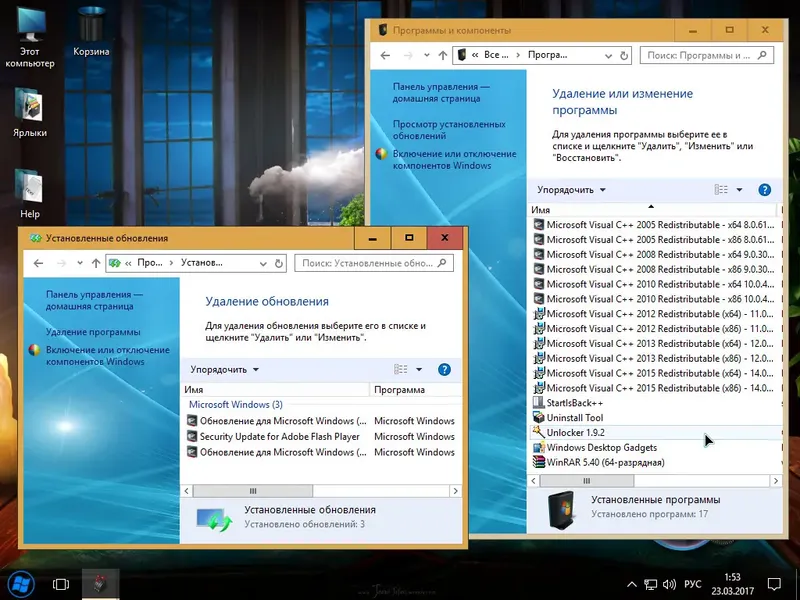Open the view options arrow in Программы и компоненты

739,190
